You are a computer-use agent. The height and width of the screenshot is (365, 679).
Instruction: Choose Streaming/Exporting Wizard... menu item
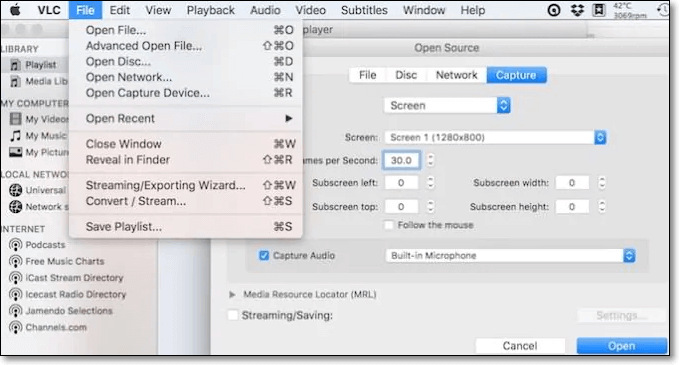[x=185, y=185]
